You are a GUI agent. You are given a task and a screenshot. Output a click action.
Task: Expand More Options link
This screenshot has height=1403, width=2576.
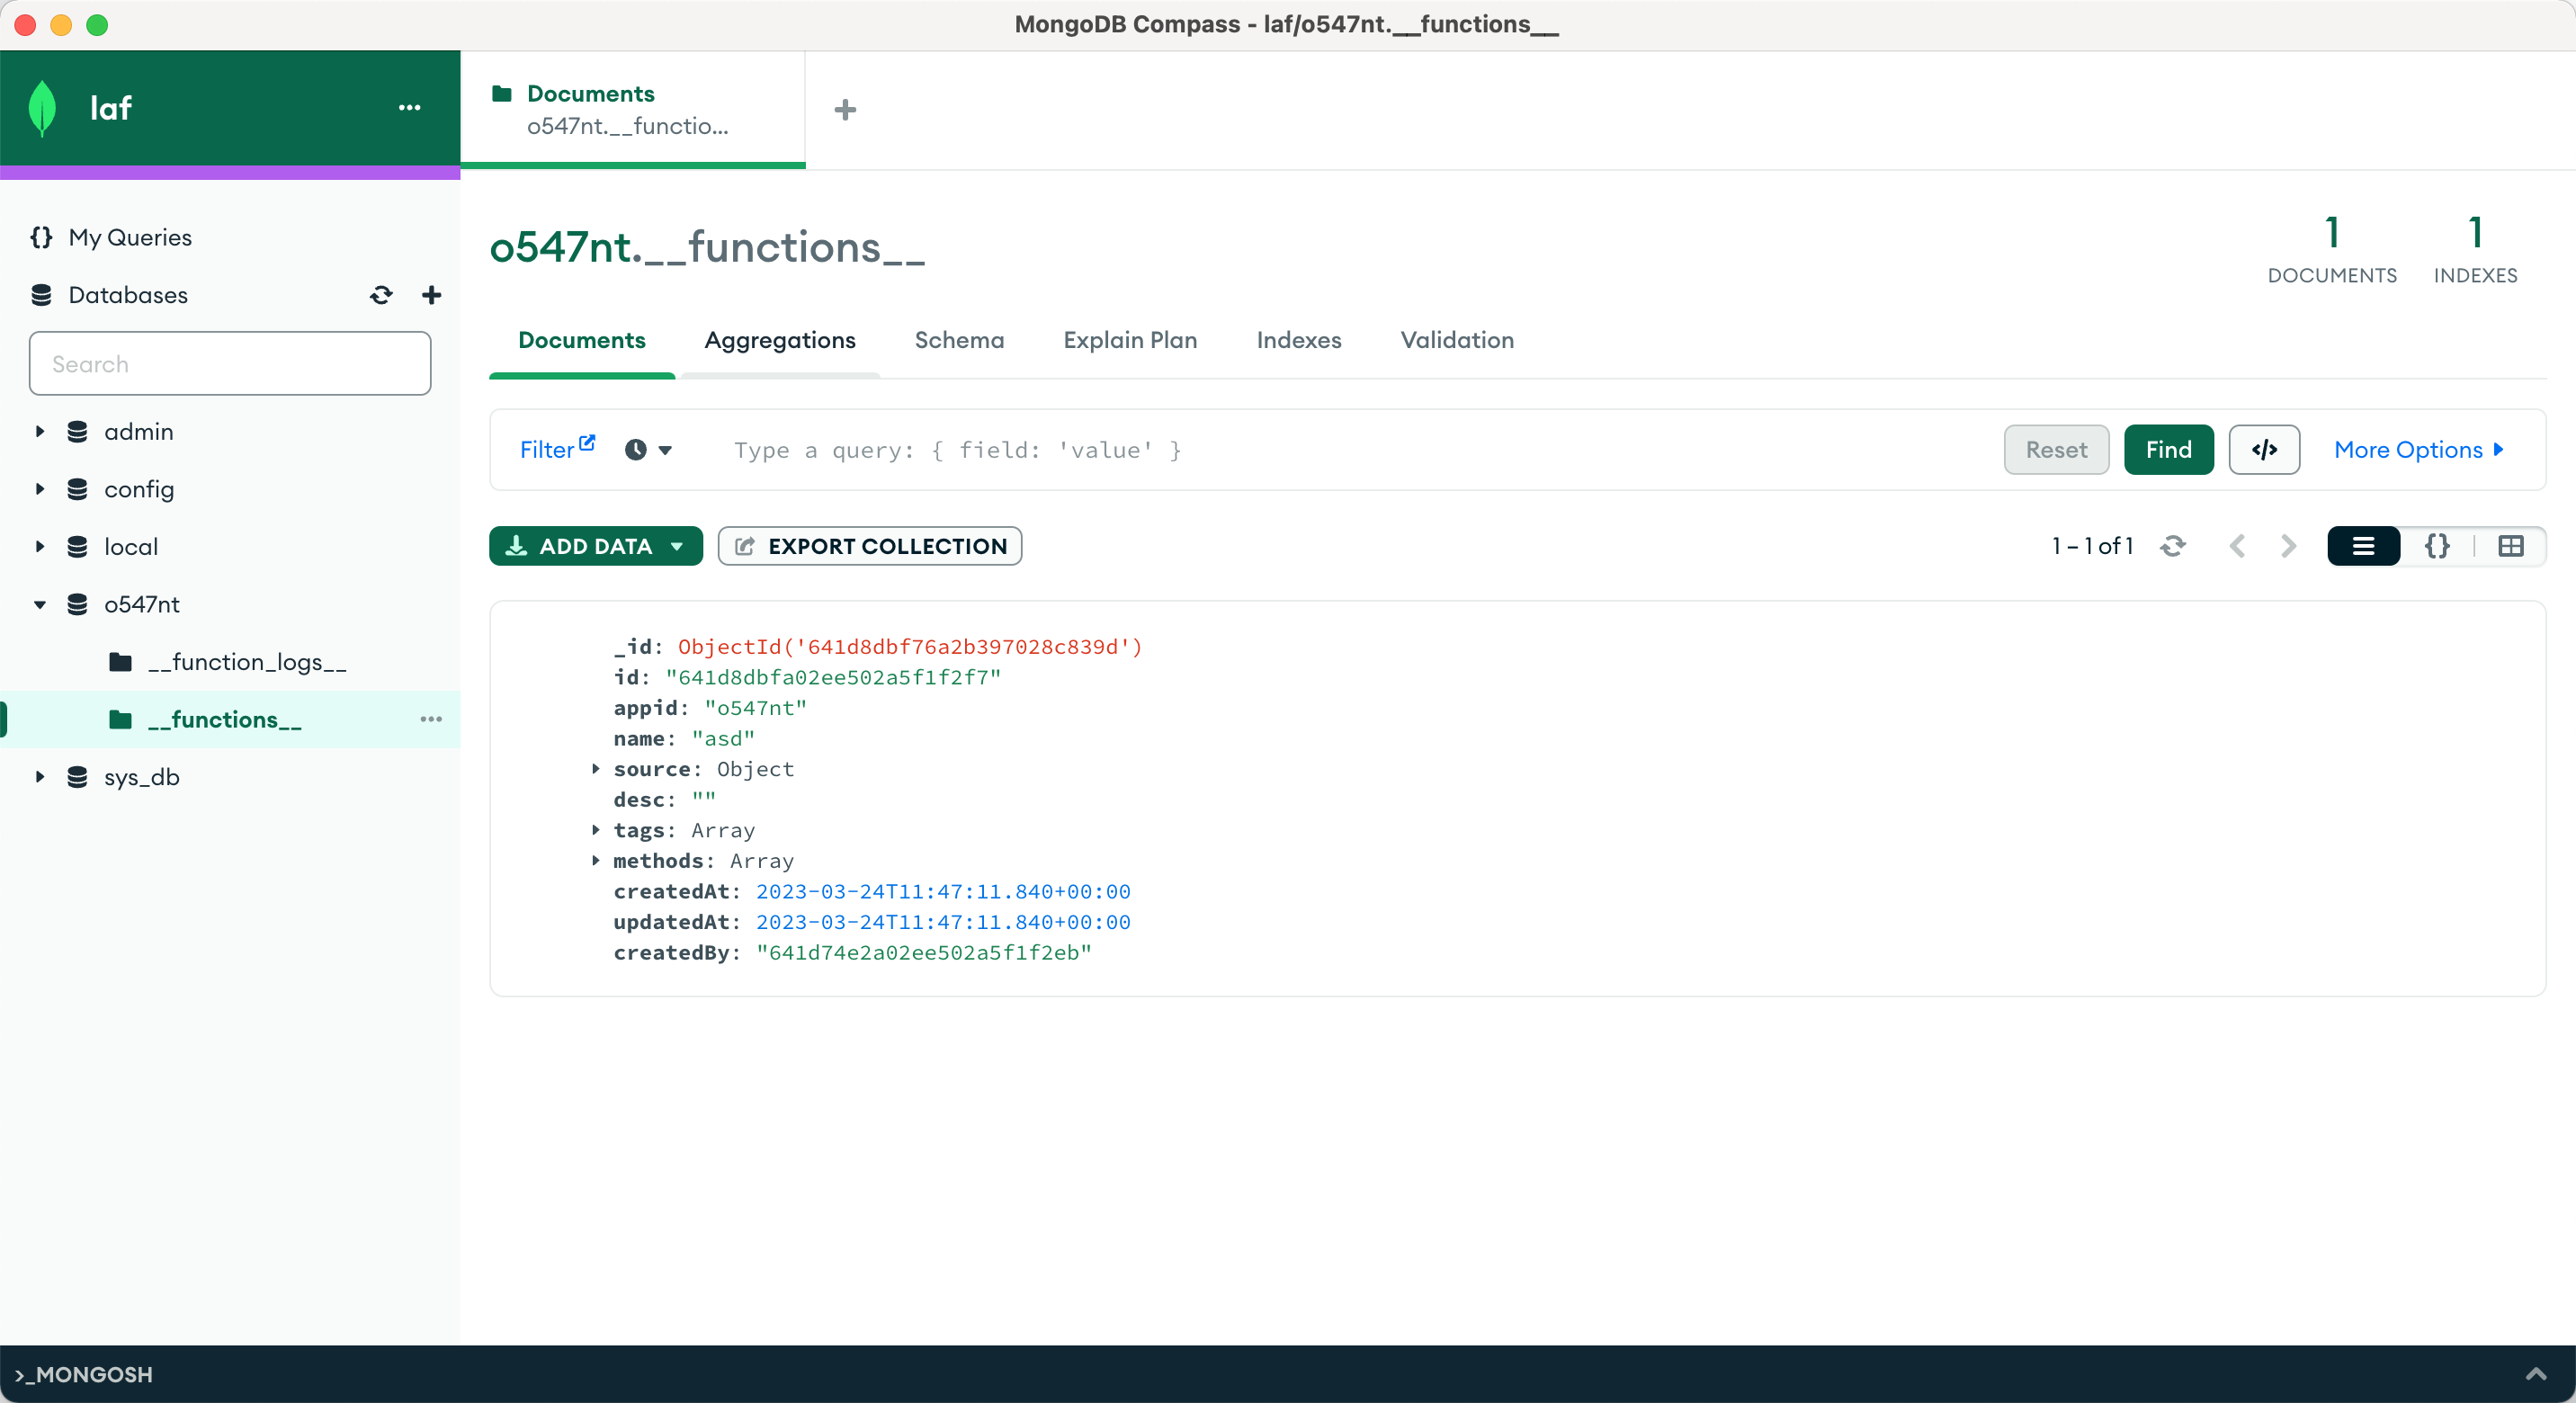2418,450
